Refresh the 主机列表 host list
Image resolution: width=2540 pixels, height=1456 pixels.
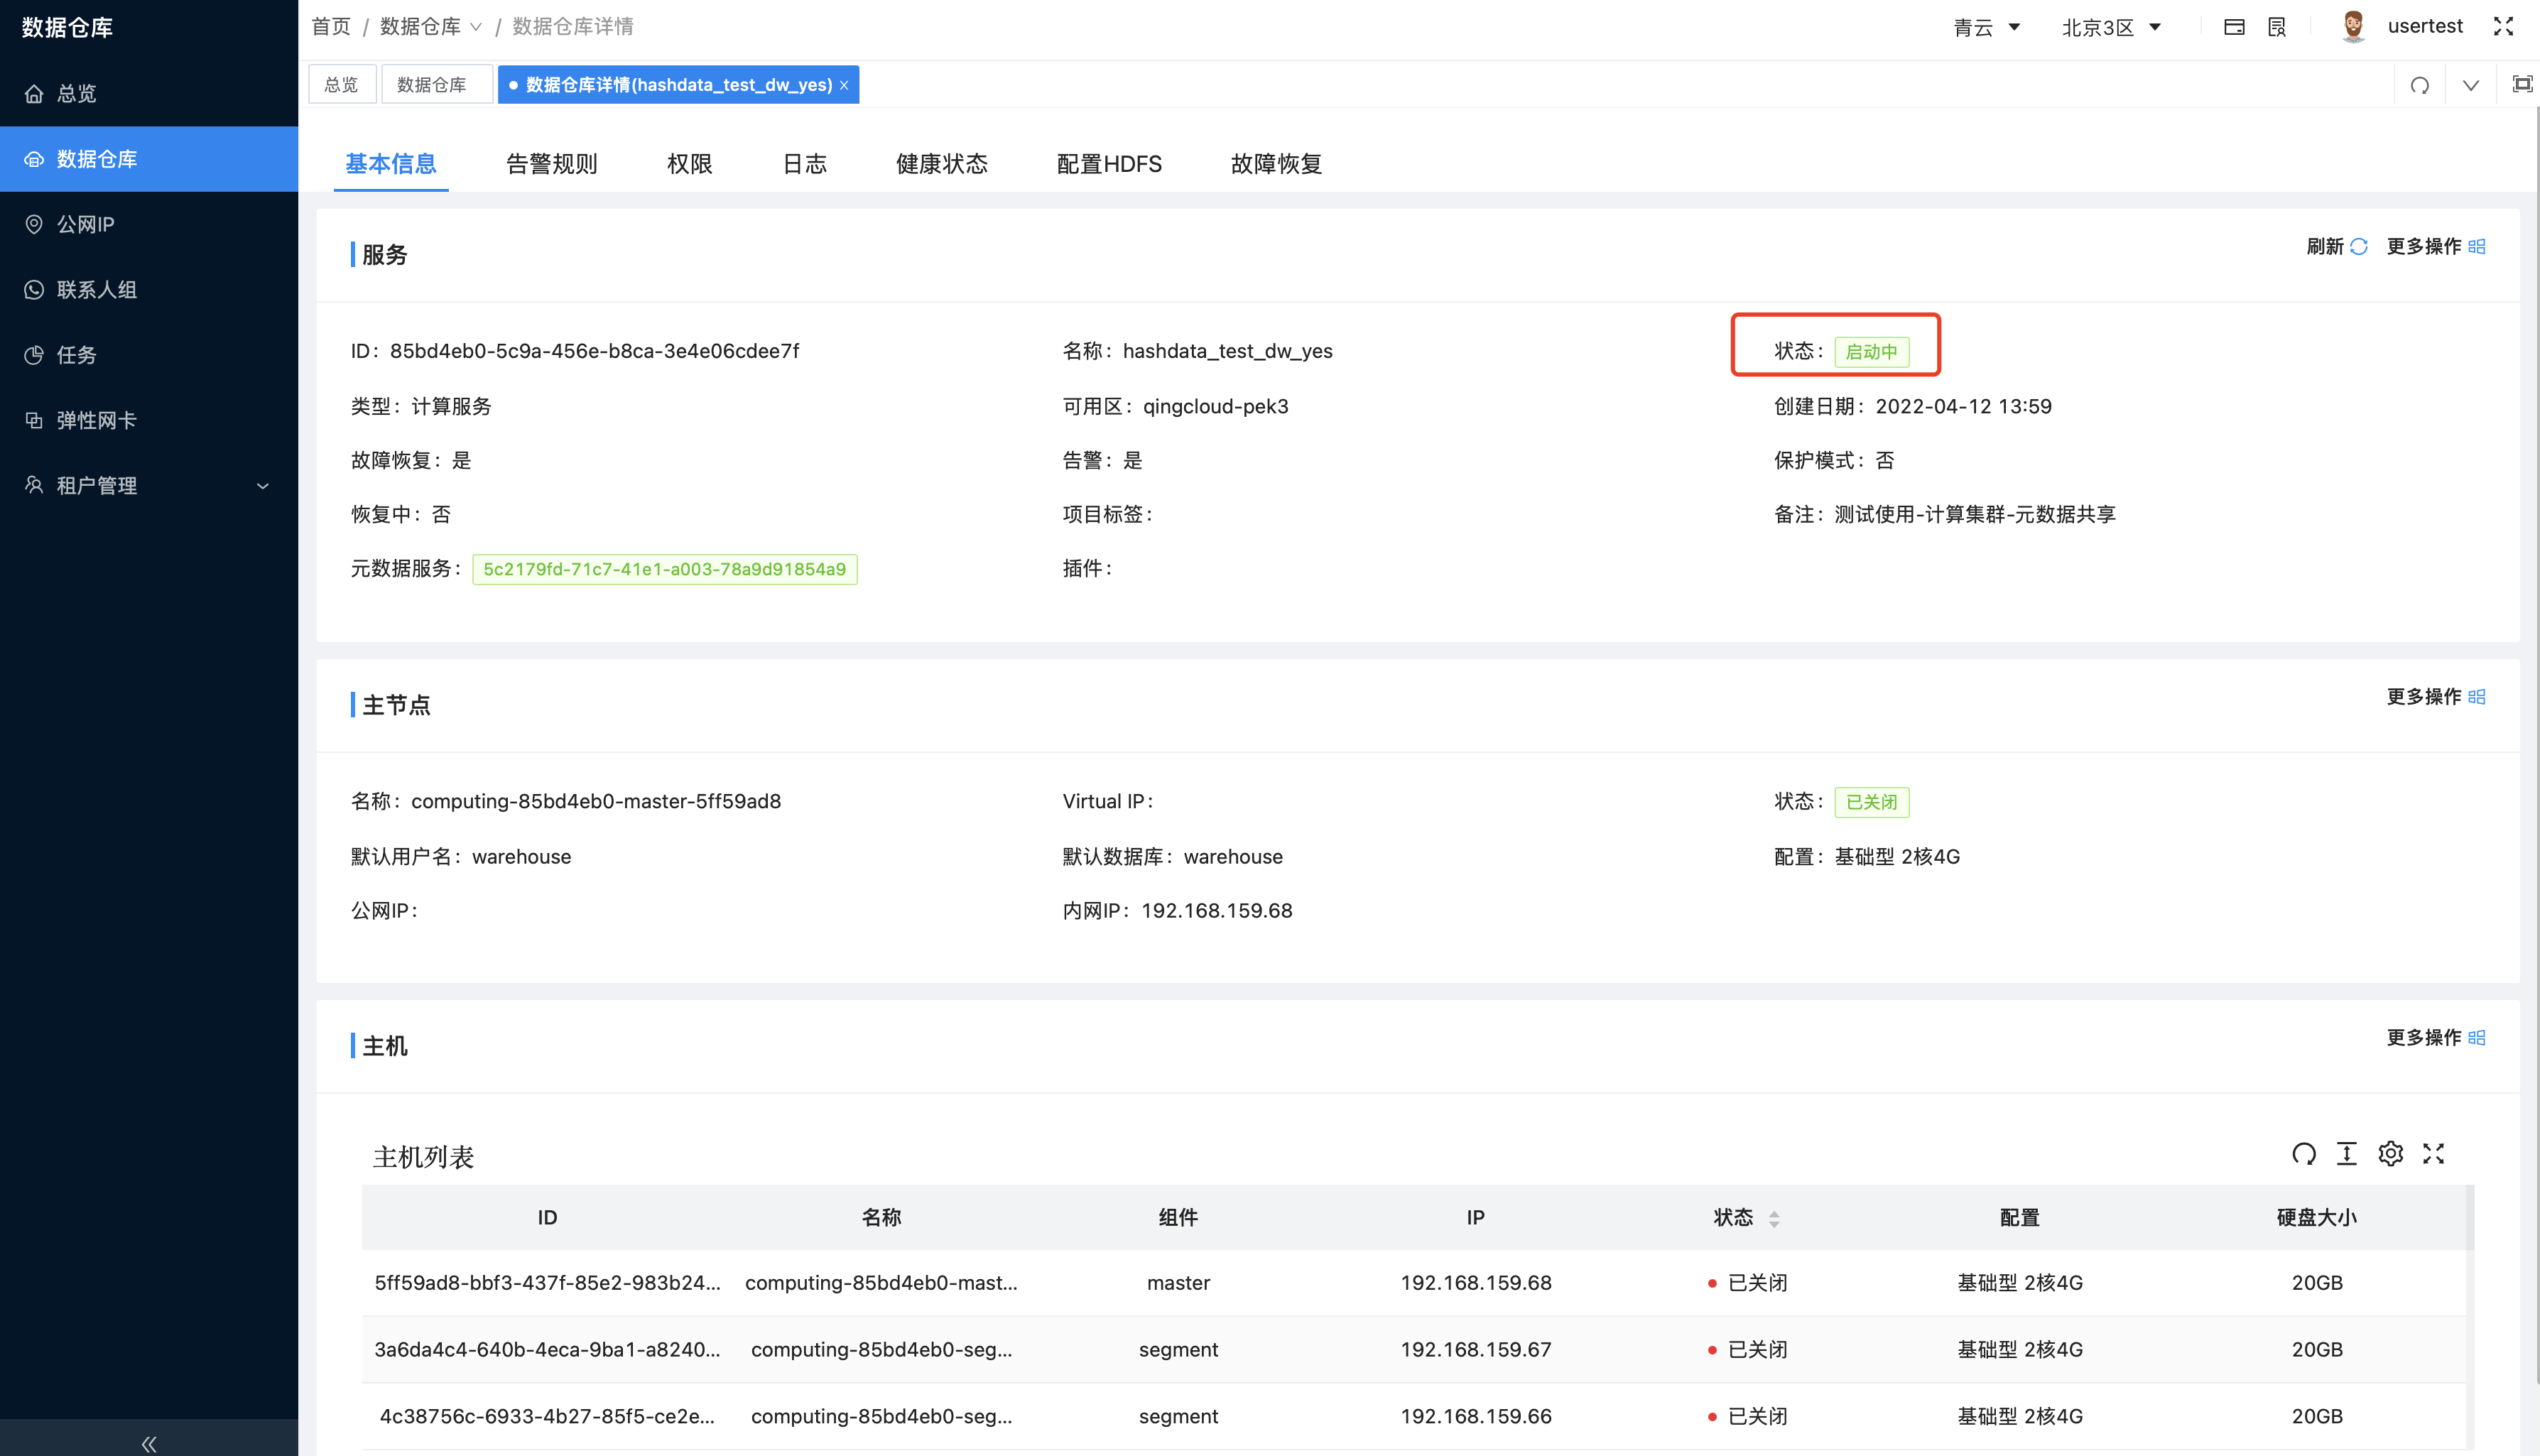click(x=2304, y=1153)
